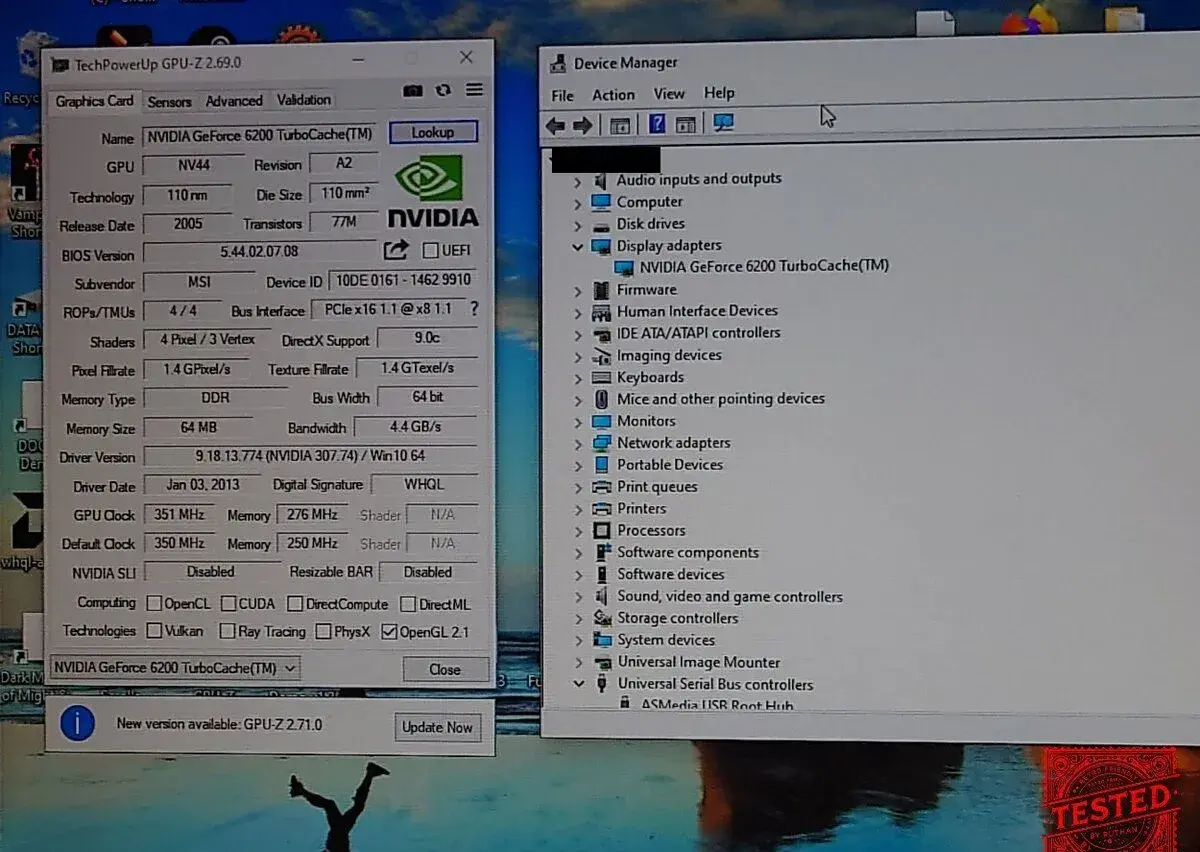
Task: Click the Update Now button
Action: (x=437, y=727)
